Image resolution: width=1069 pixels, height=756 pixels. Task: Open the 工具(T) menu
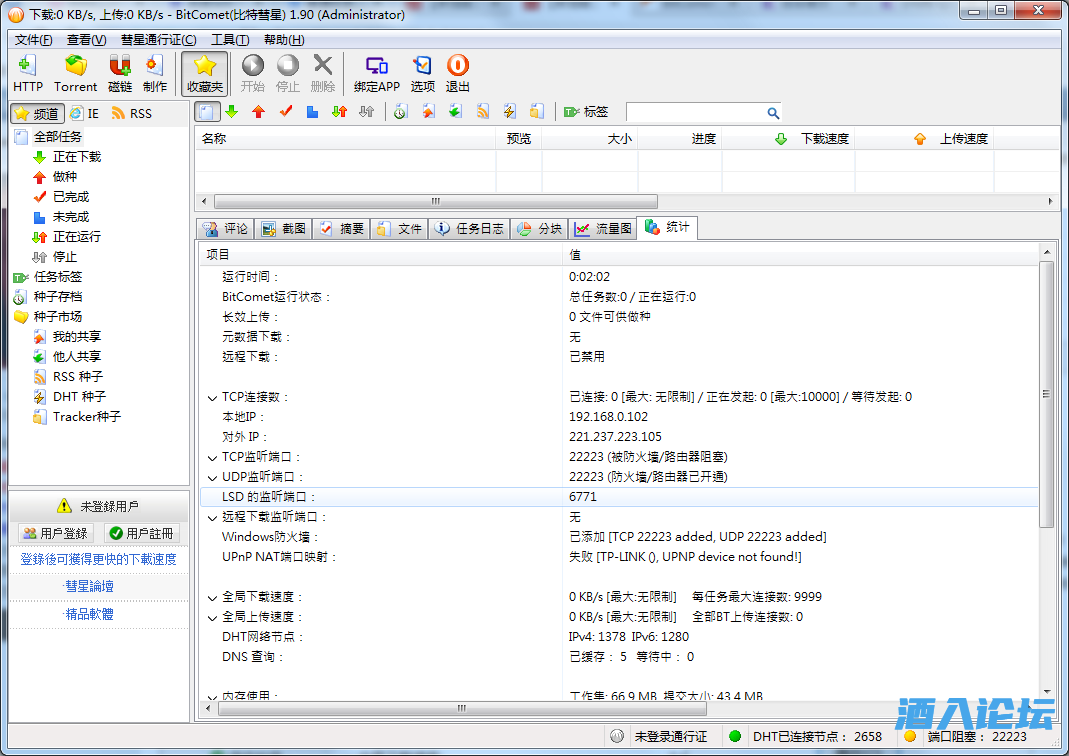tap(229, 40)
